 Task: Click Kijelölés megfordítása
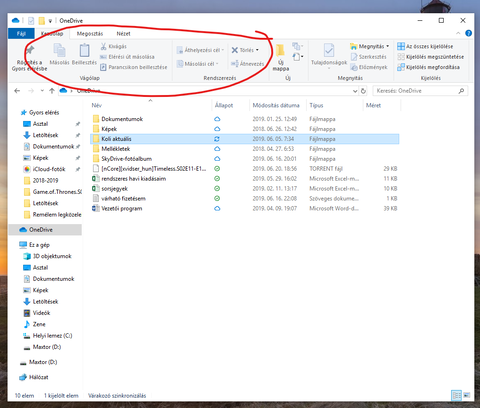tap(428, 67)
